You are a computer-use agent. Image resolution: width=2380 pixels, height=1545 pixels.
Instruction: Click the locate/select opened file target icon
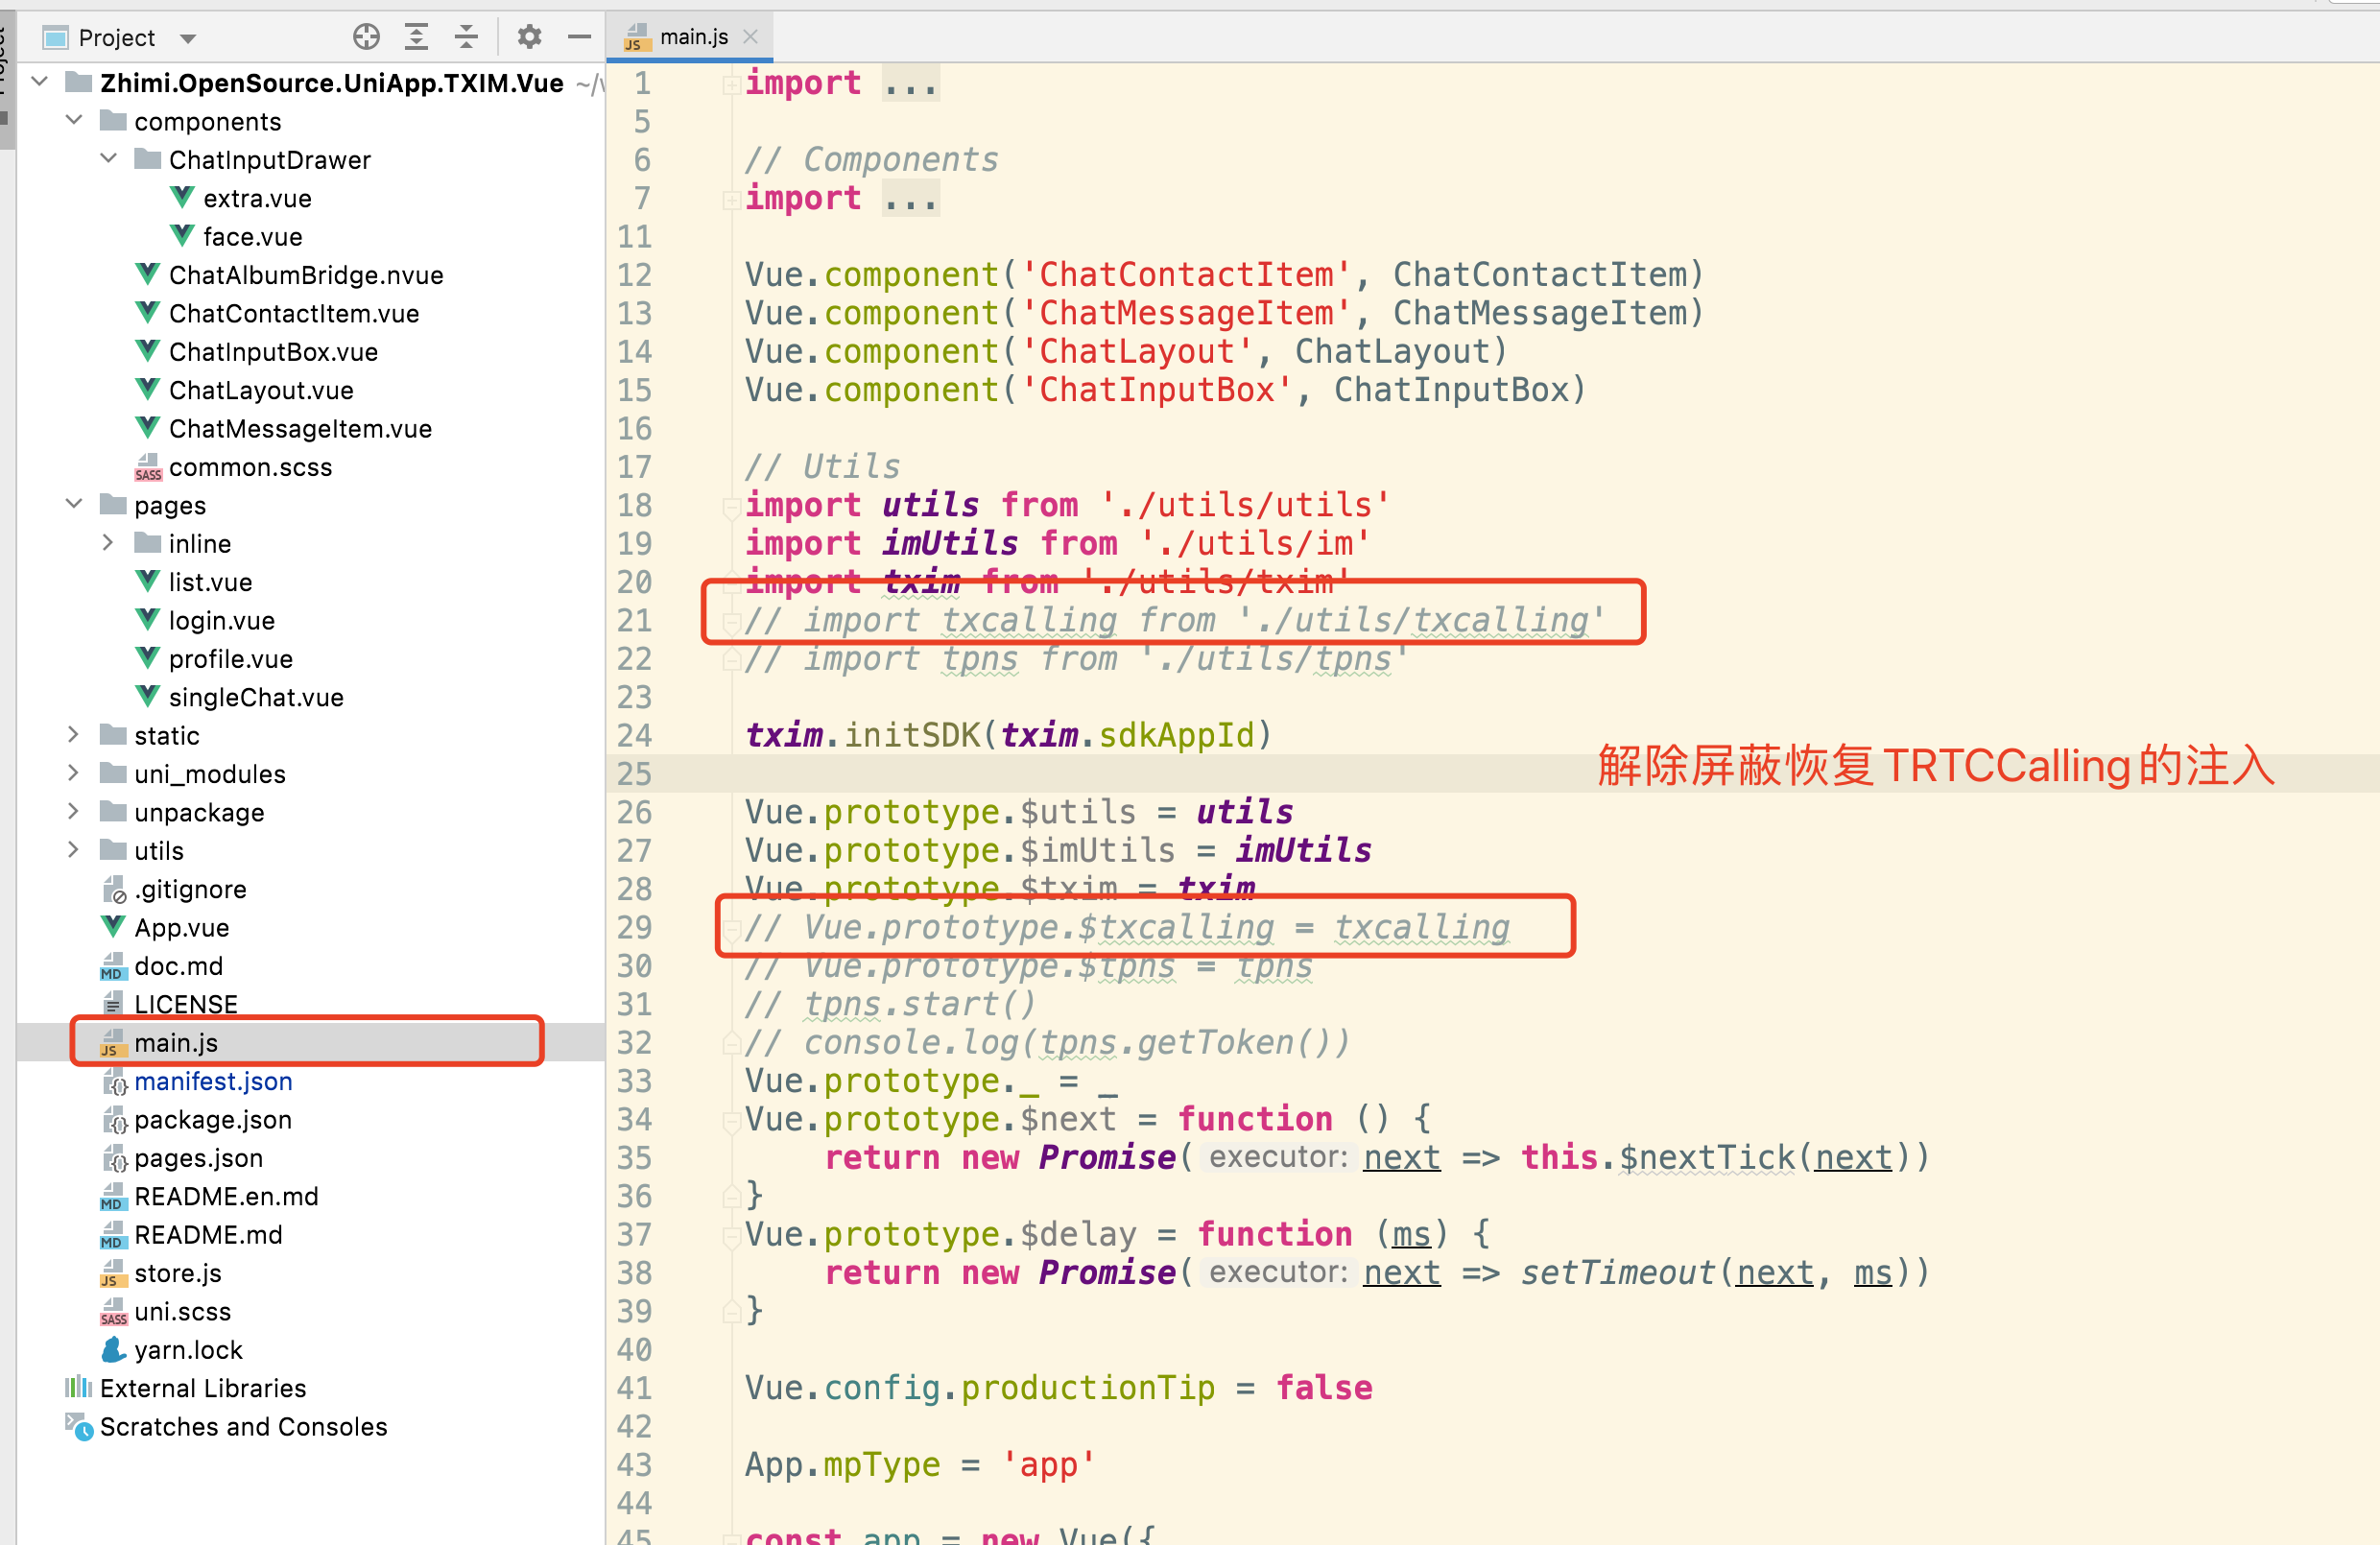click(x=366, y=37)
